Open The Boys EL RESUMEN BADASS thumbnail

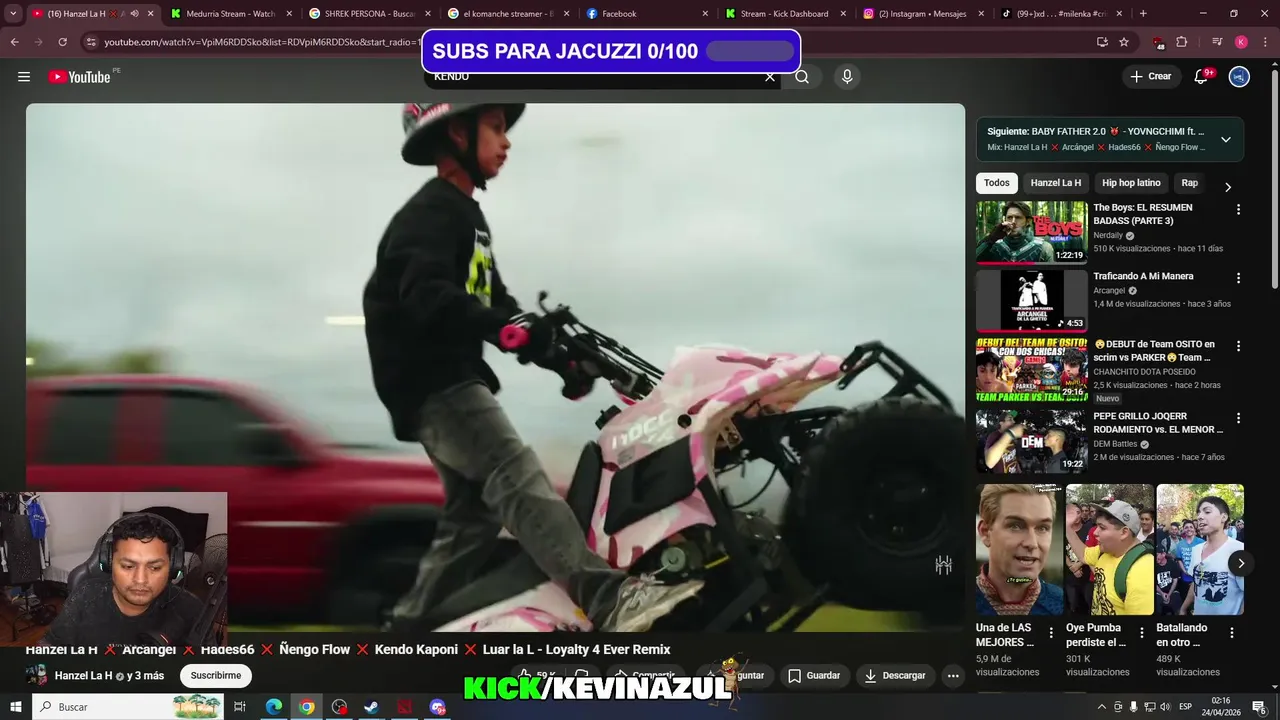pos(1032,232)
